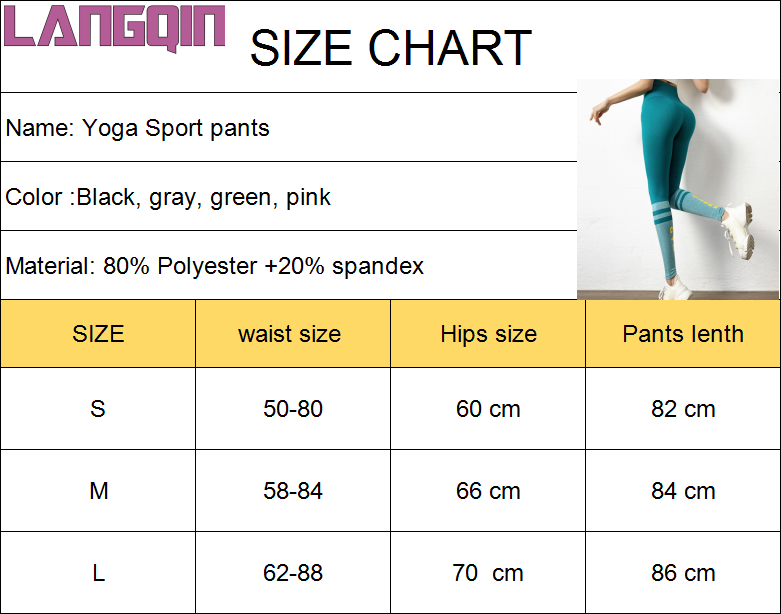Click the Material composition row

click(x=215, y=266)
